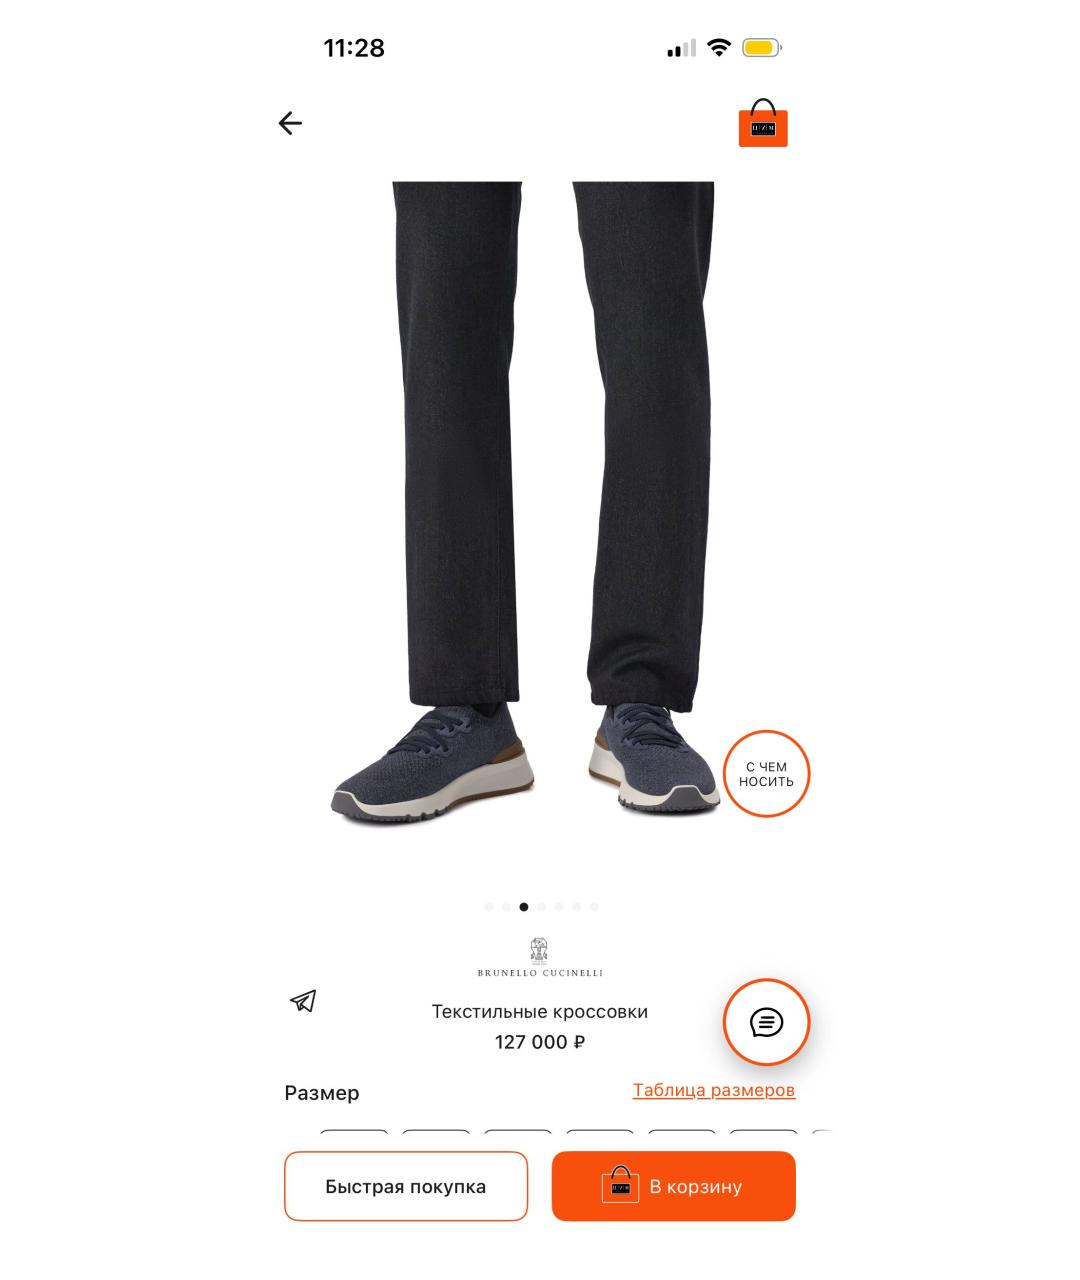This screenshot has height=1280, width=1080.
Task: Open the chat support bubble icon
Action: [x=766, y=1022]
